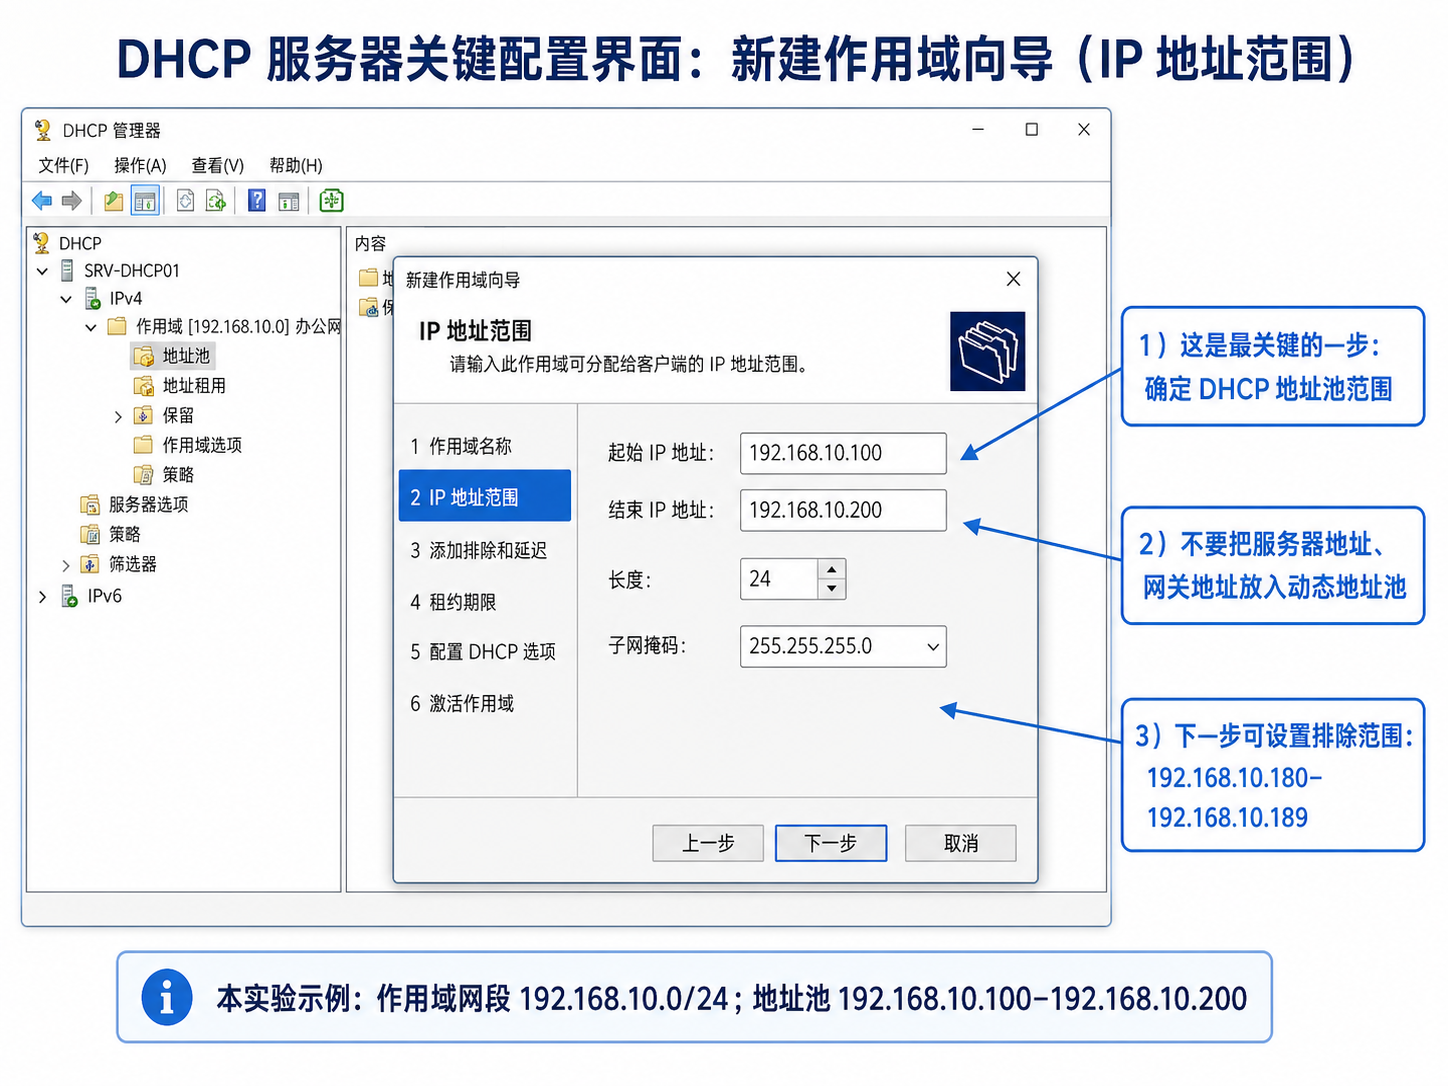Click the 结束 IP 地址 input field
The image size is (1448, 1086).
pos(843,510)
